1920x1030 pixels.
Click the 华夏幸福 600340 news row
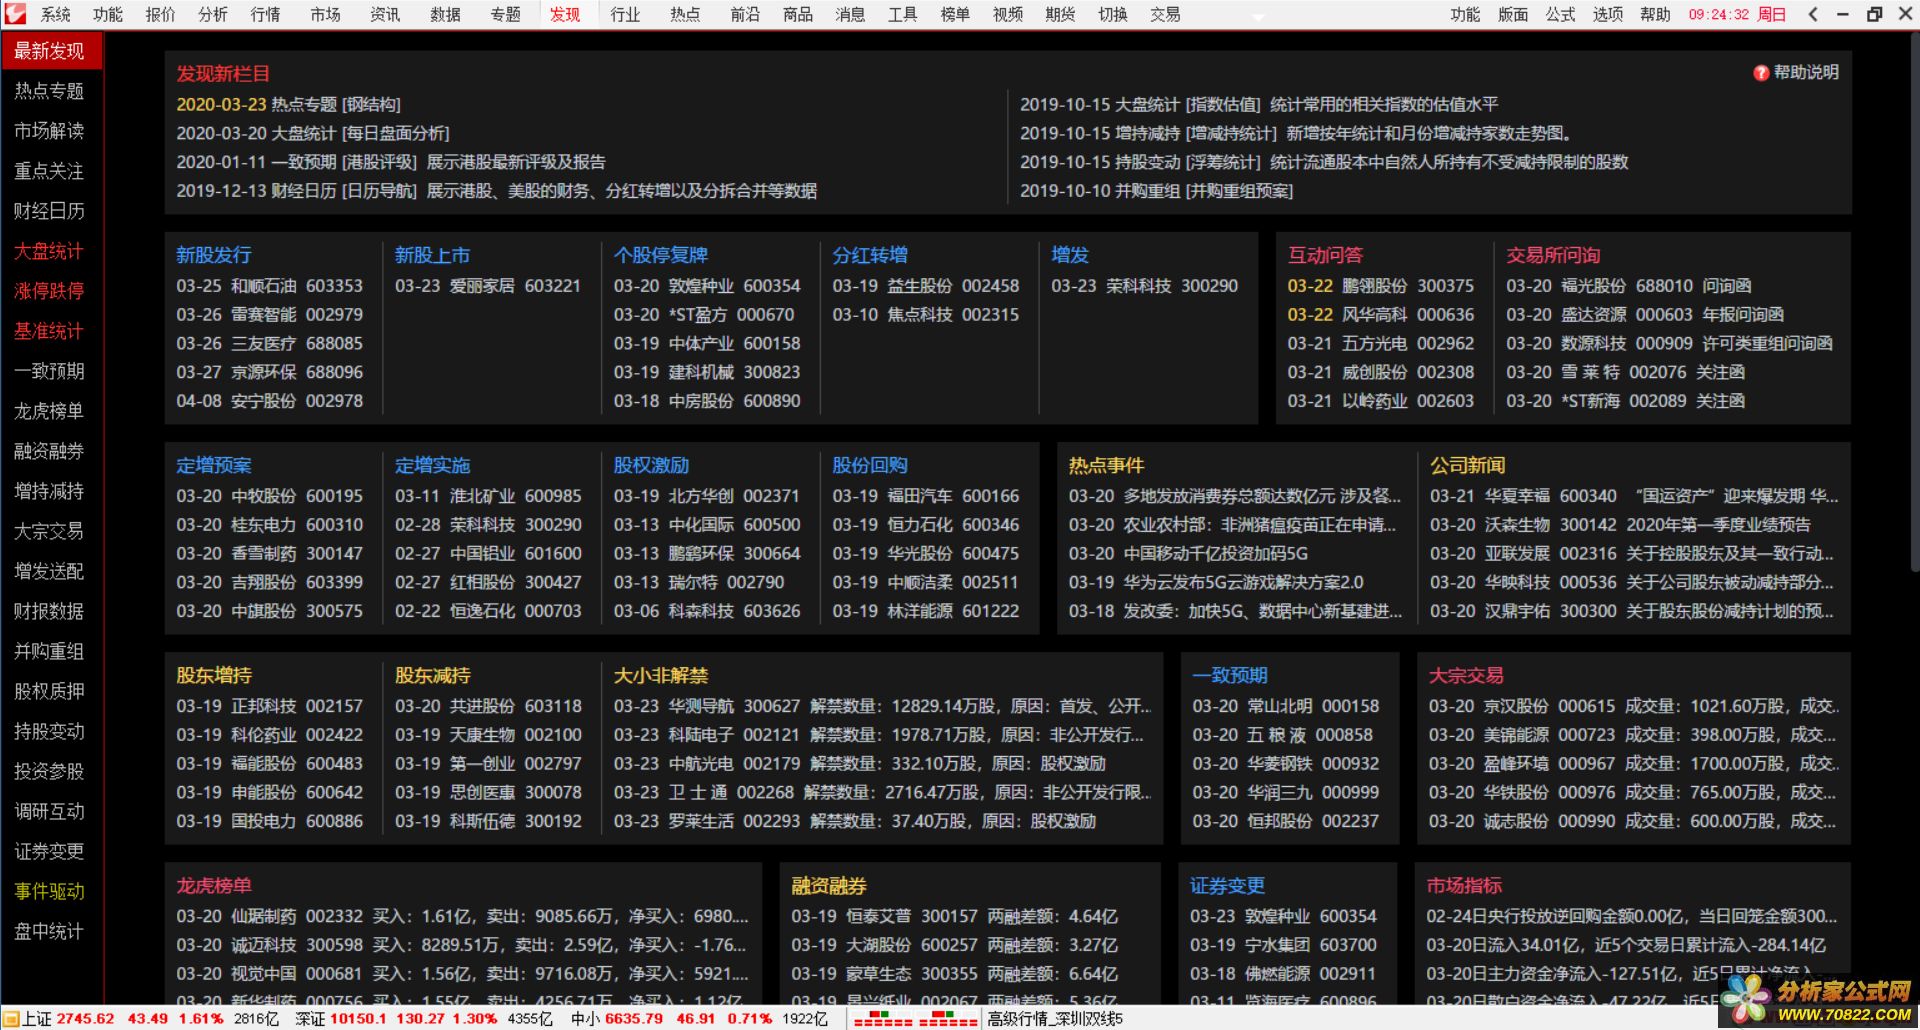(x=1634, y=496)
